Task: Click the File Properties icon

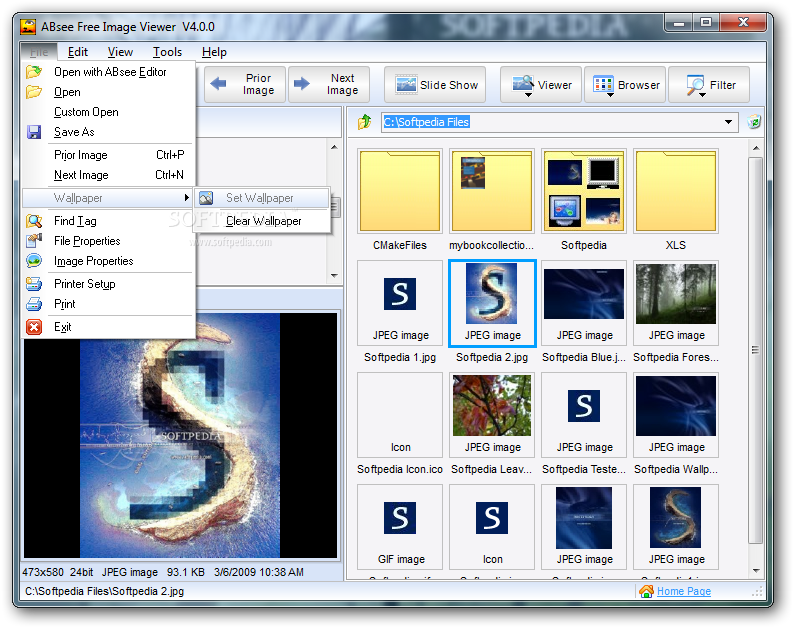Action: [x=34, y=241]
